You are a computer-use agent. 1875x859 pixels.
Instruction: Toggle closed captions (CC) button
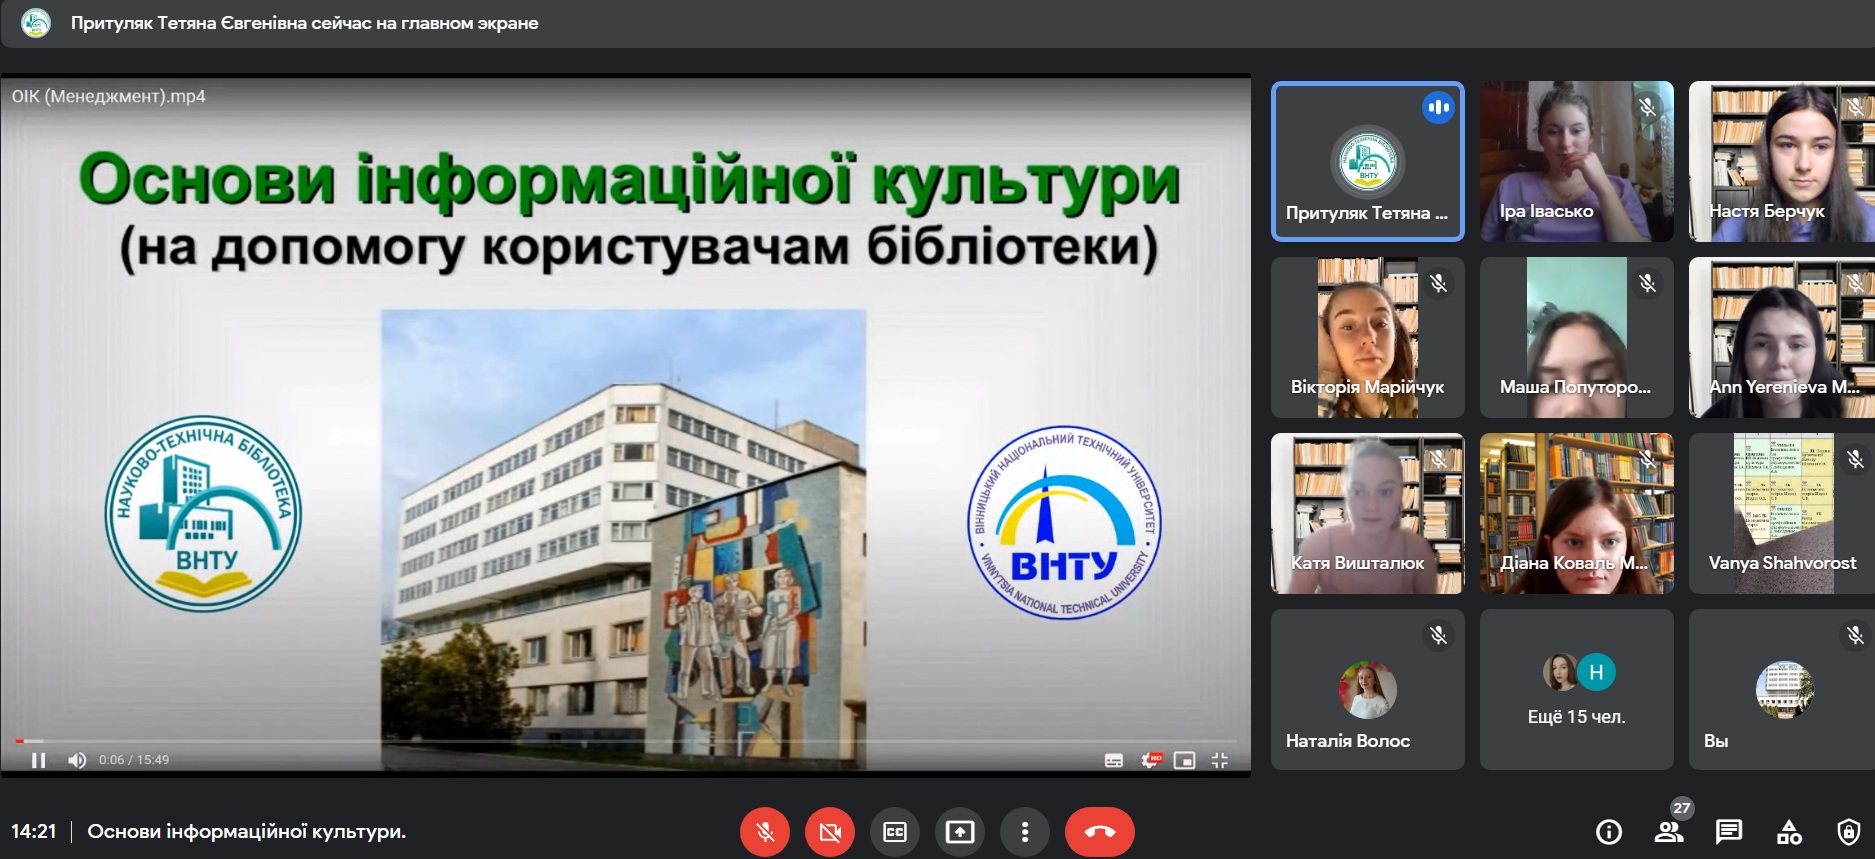[x=895, y=832]
